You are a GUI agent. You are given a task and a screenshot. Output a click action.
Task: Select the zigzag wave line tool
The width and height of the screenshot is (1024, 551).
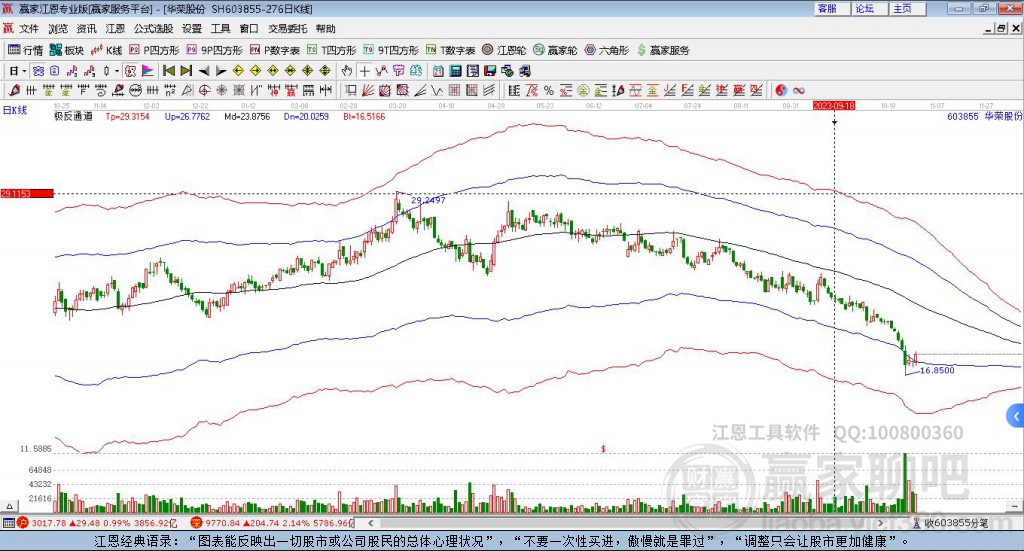438,90
